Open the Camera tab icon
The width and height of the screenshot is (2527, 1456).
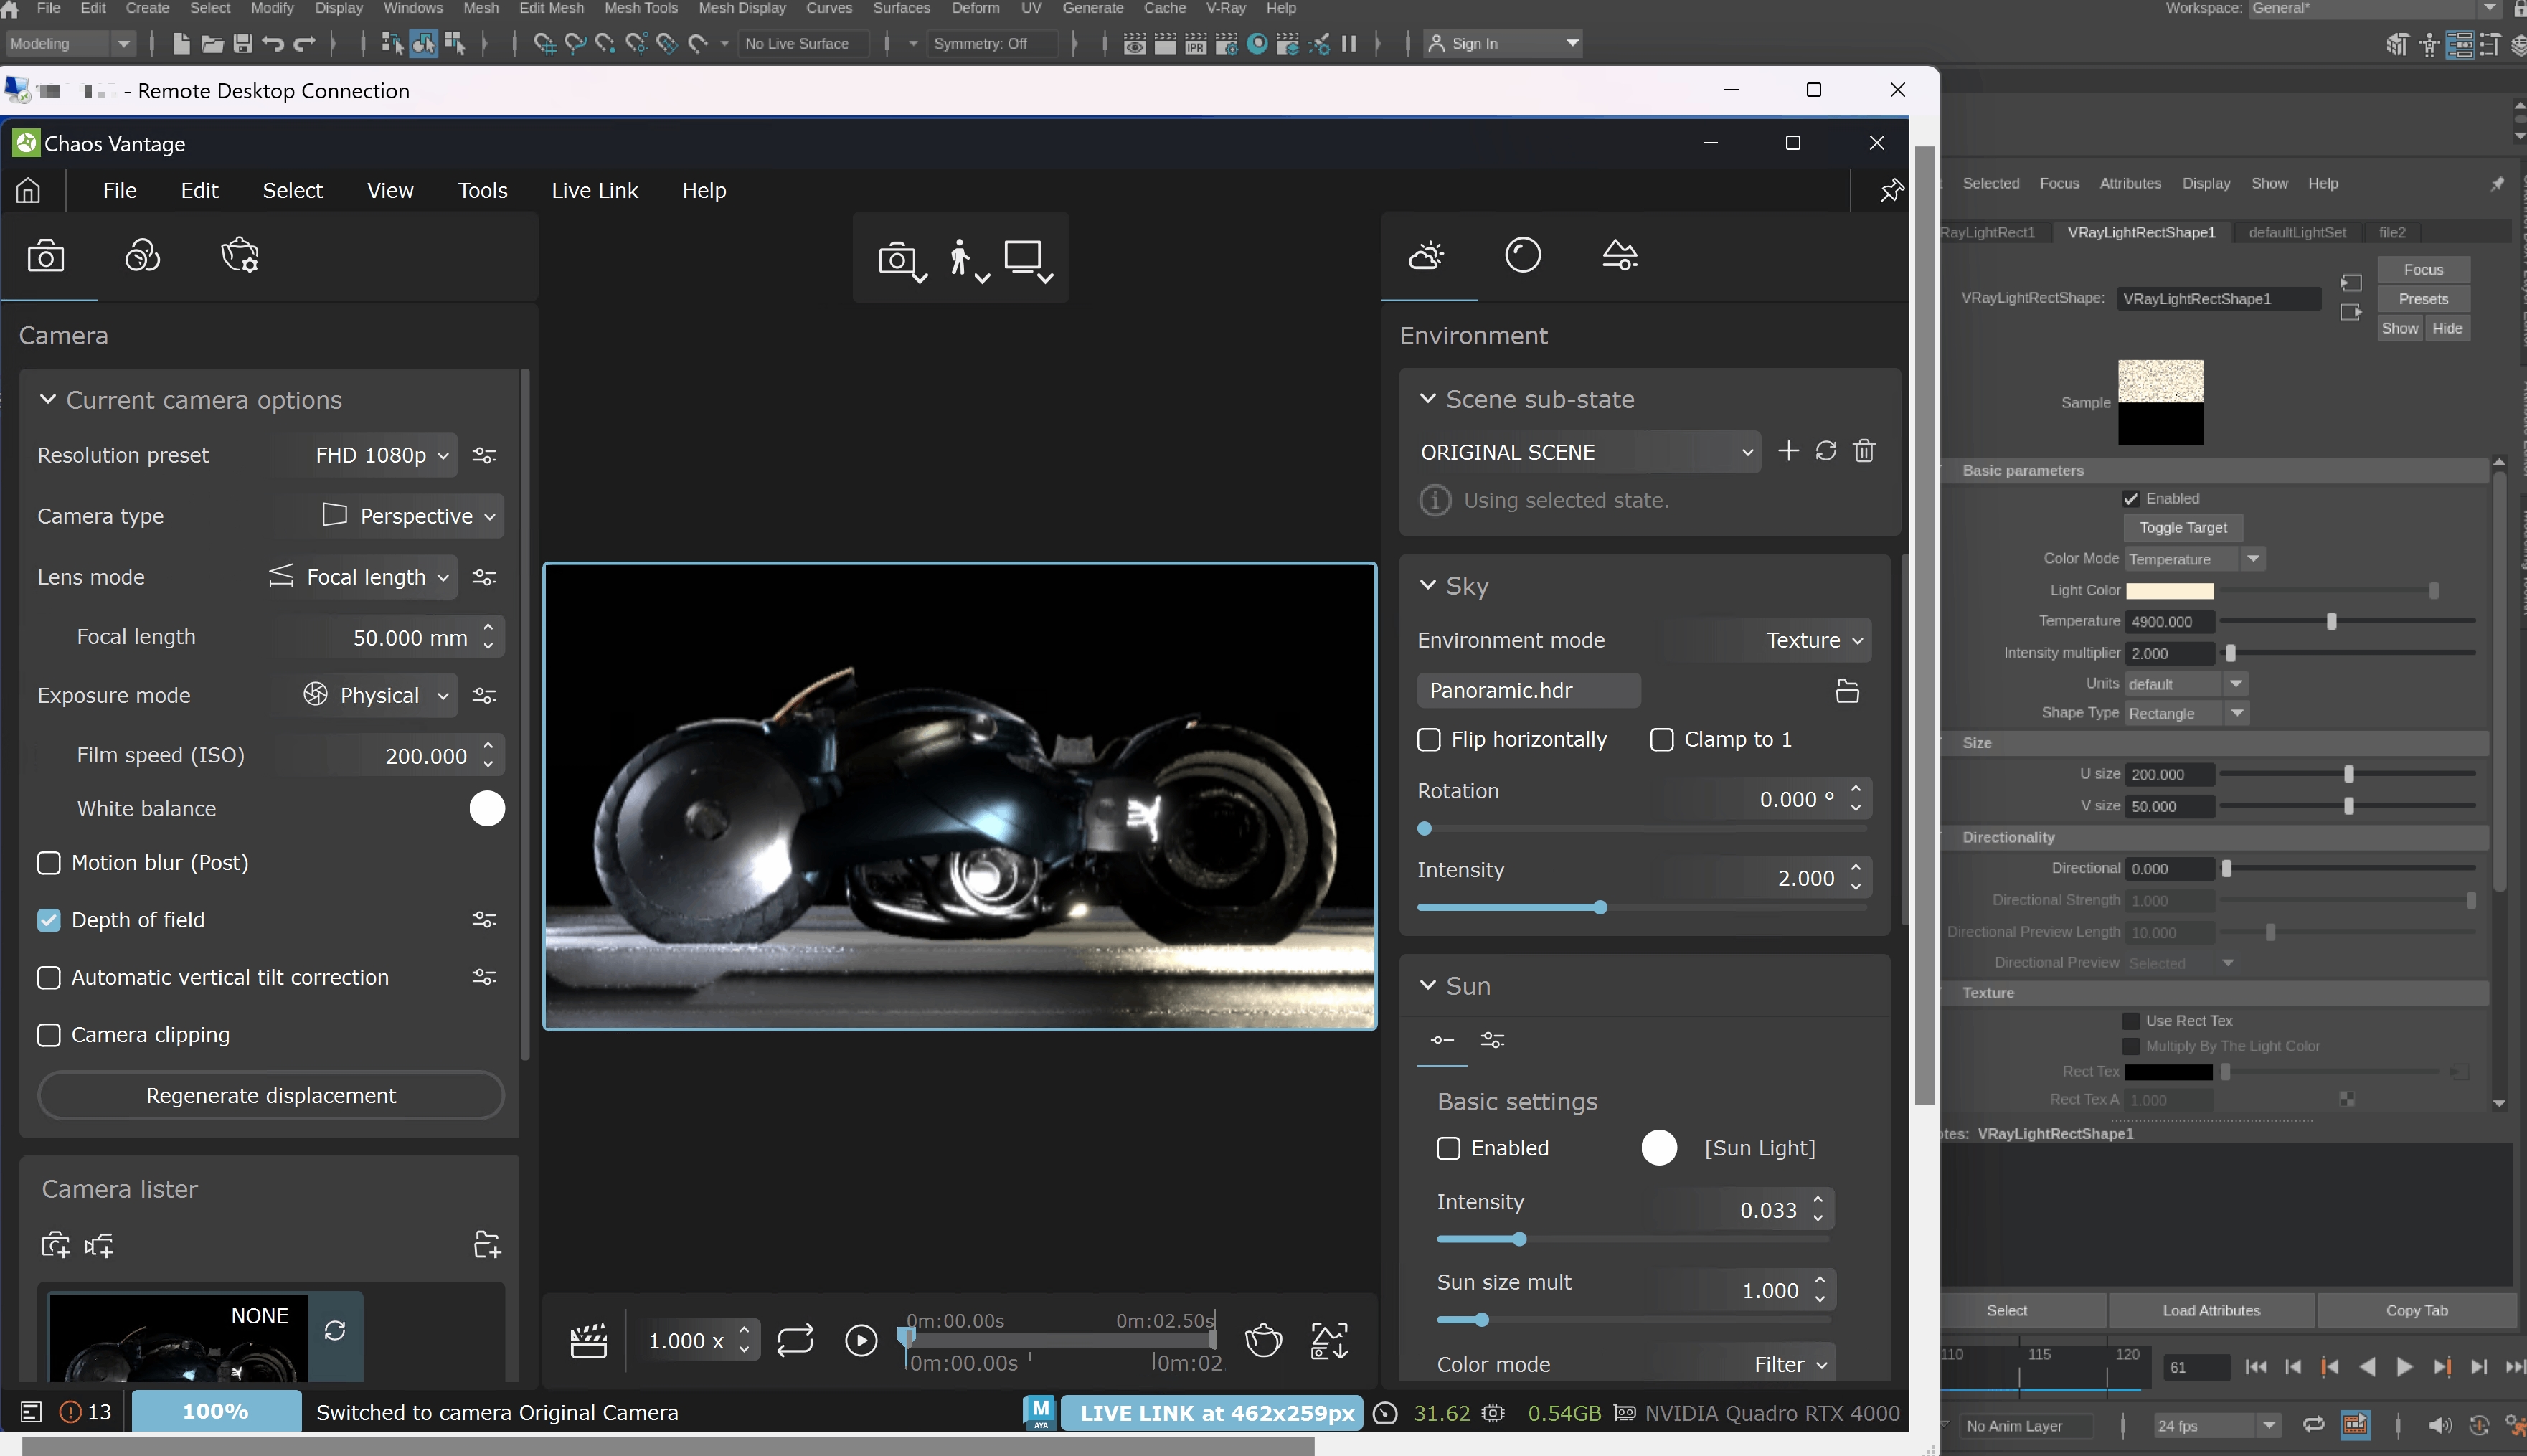[x=46, y=256]
